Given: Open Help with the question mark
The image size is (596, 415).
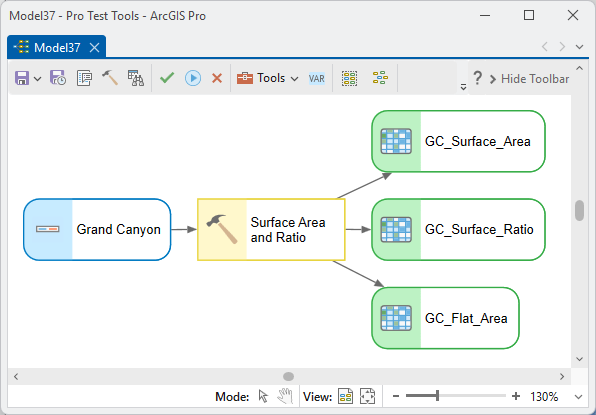Looking at the screenshot, I should point(477,78).
